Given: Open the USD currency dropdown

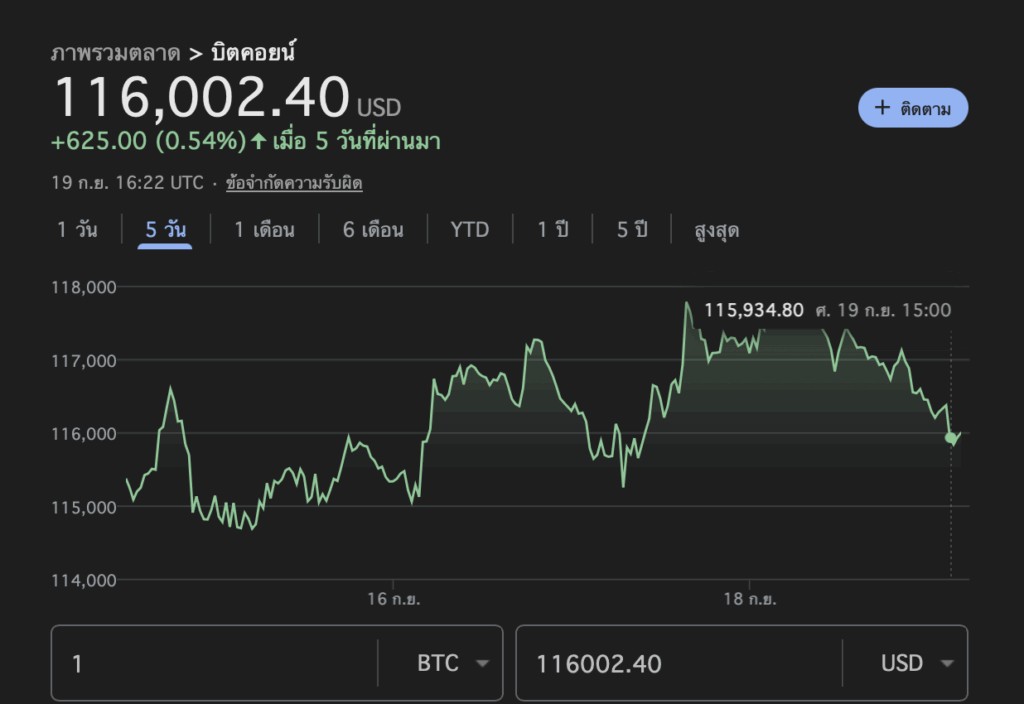Looking at the screenshot, I should tap(917, 664).
